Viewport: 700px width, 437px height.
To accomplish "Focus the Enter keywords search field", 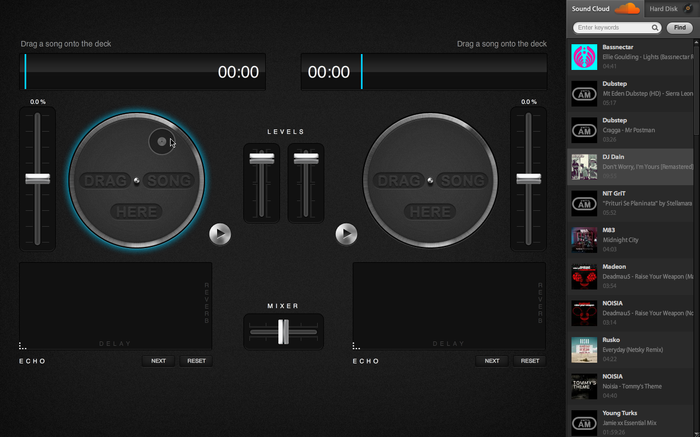I will coord(612,28).
